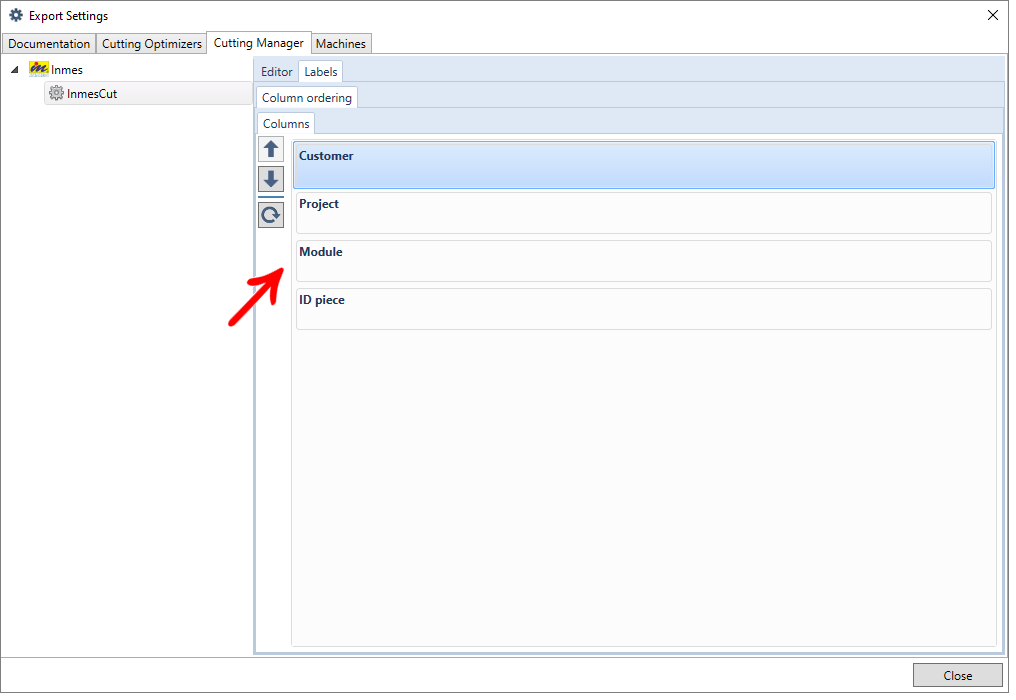Viewport: 1016px width, 700px height.
Task: Move the selected column up with the up arrow
Action: pyautogui.click(x=271, y=149)
